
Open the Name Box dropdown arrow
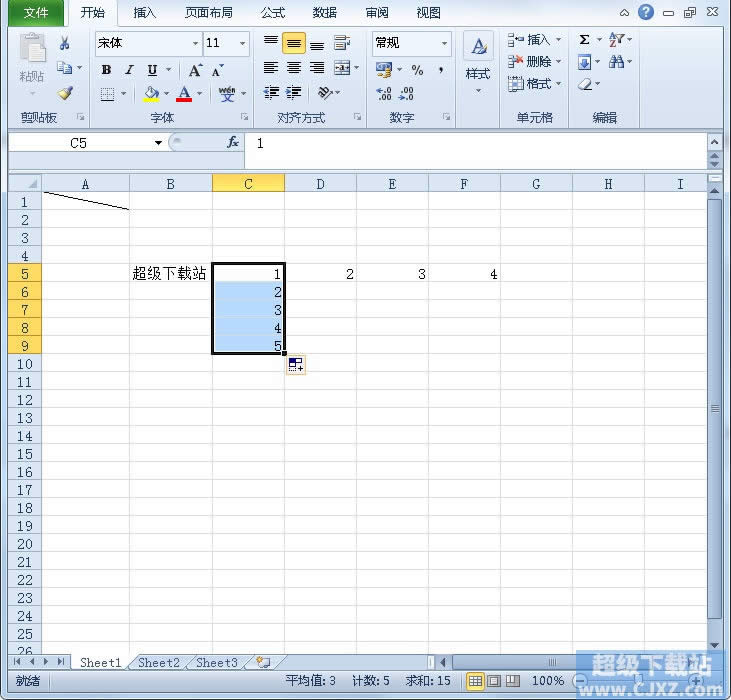[x=159, y=143]
